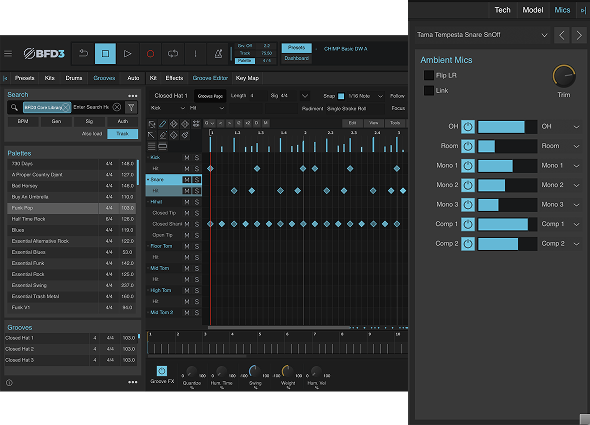This screenshot has width=590, height=425.
Task: Click the BPM filter button
Action: [23, 122]
